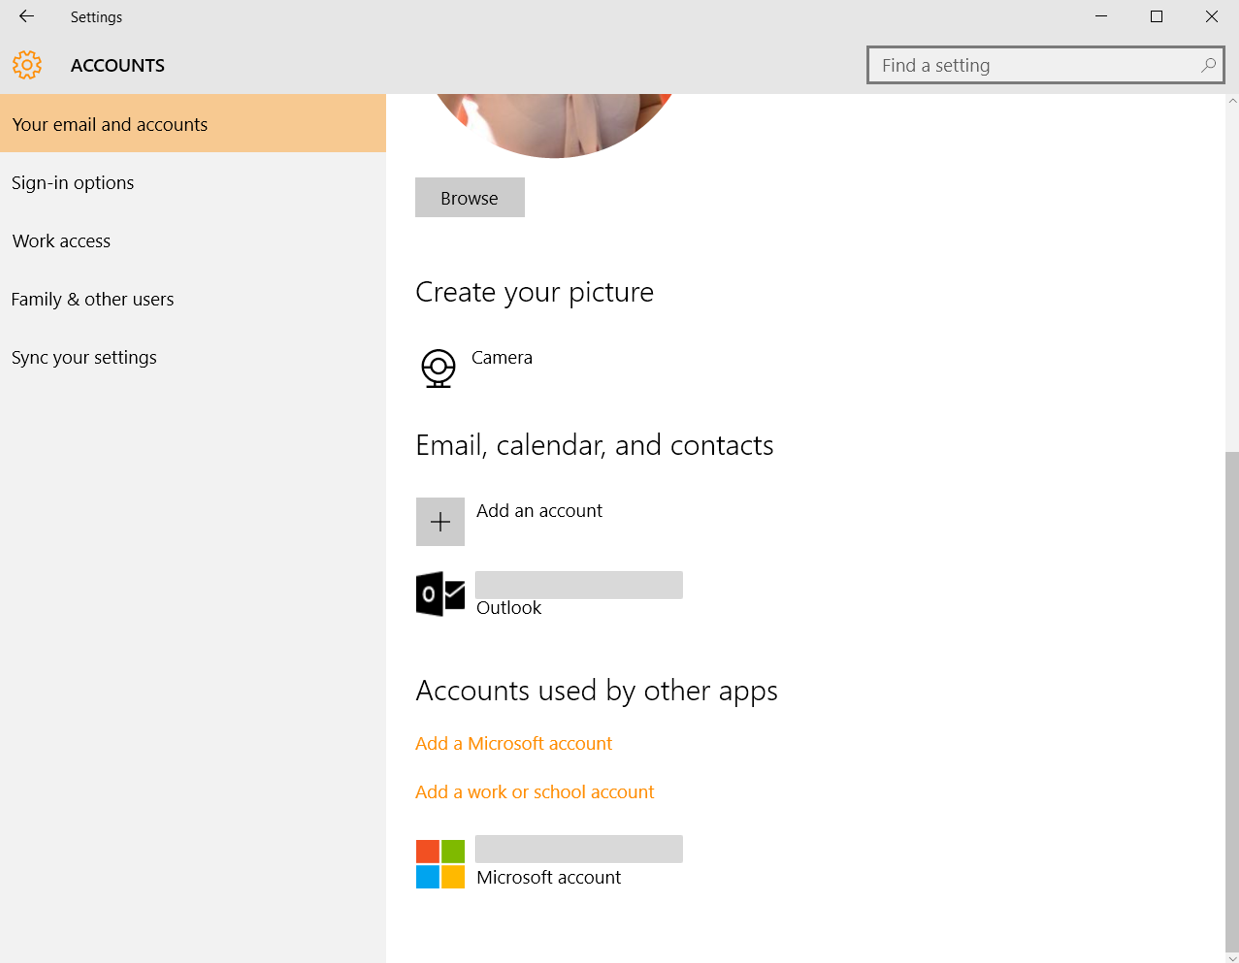Maximize the Settings window
Viewport: 1239px width, 963px height.
coord(1156,16)
